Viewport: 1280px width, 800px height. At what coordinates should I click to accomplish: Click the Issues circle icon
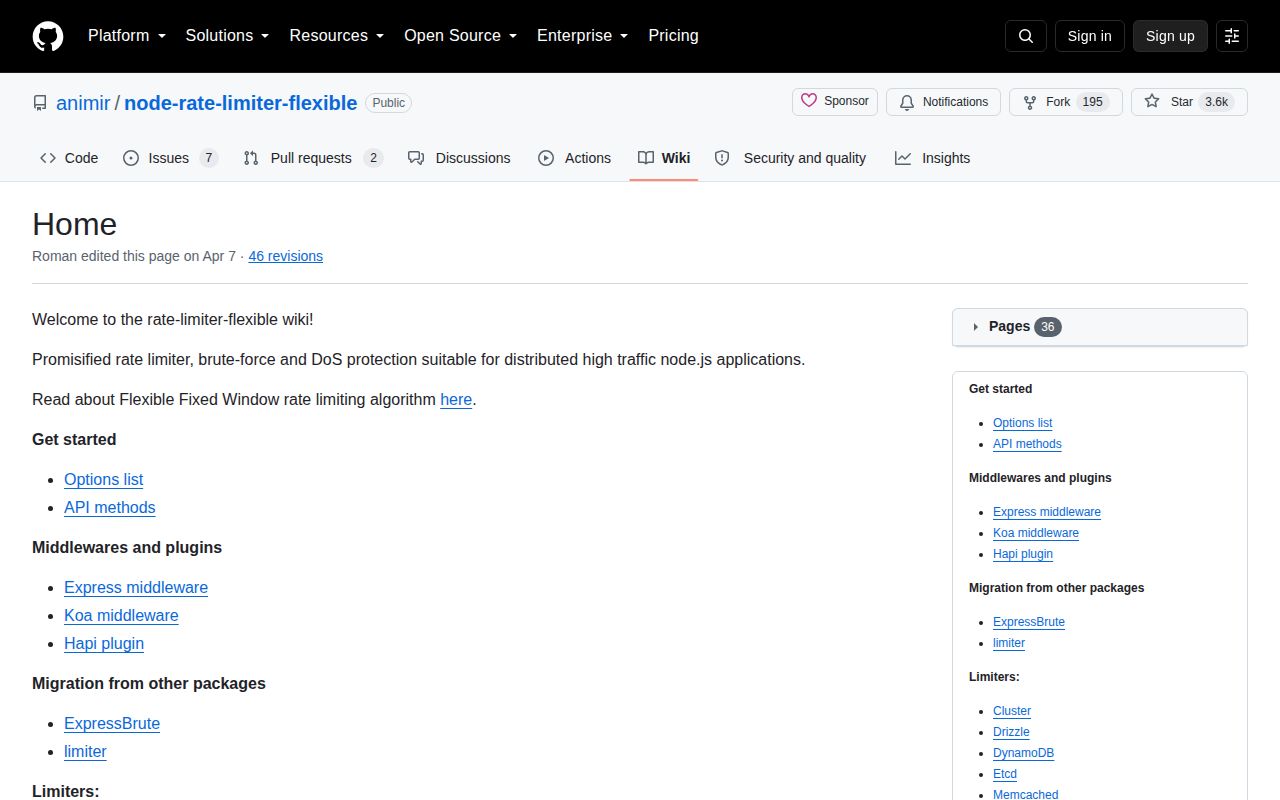click(131, 158)
